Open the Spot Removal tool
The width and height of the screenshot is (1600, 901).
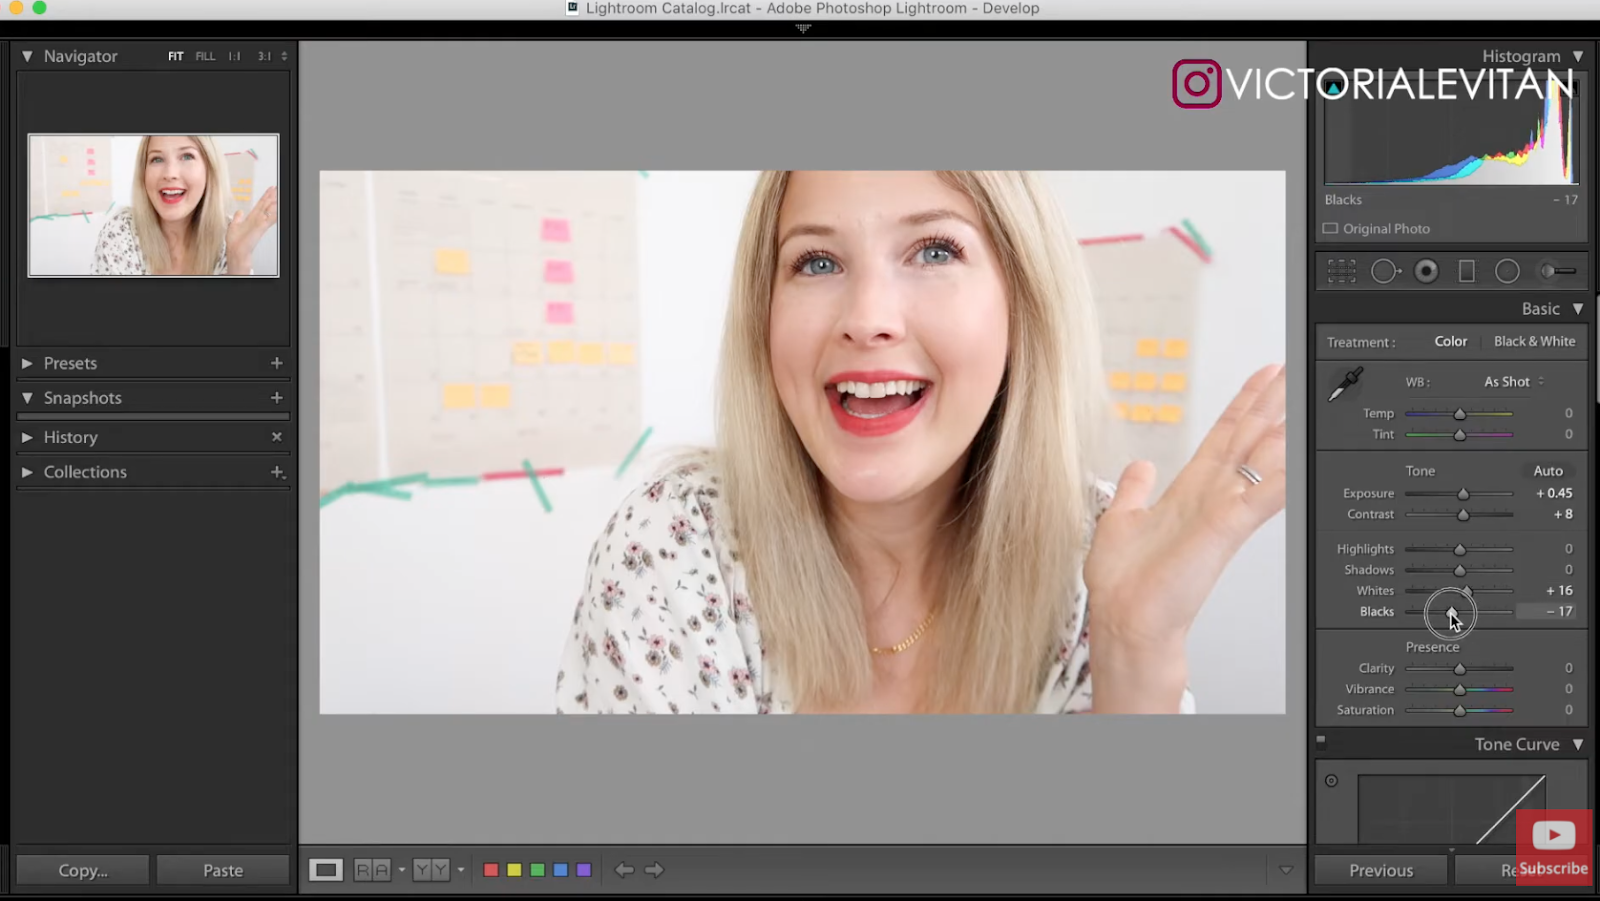tap(1386, 270)
